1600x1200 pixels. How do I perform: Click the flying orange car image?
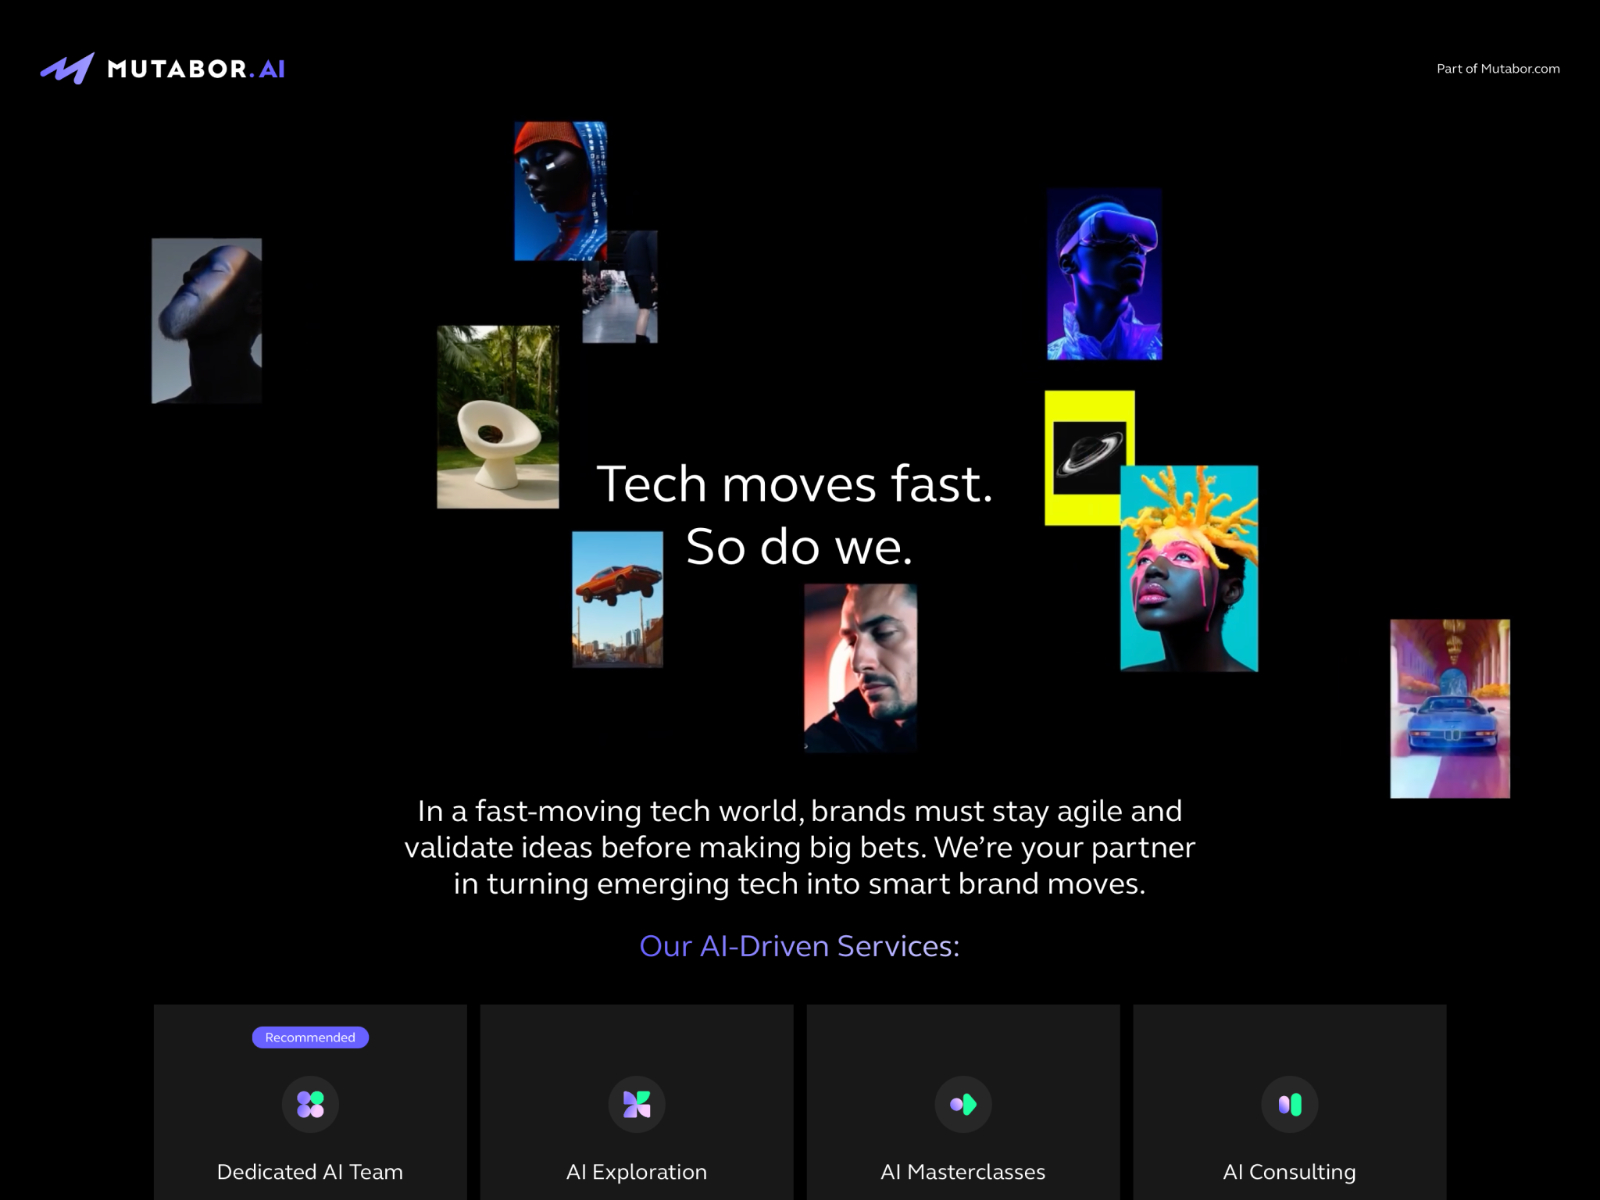tap(617, 599)
